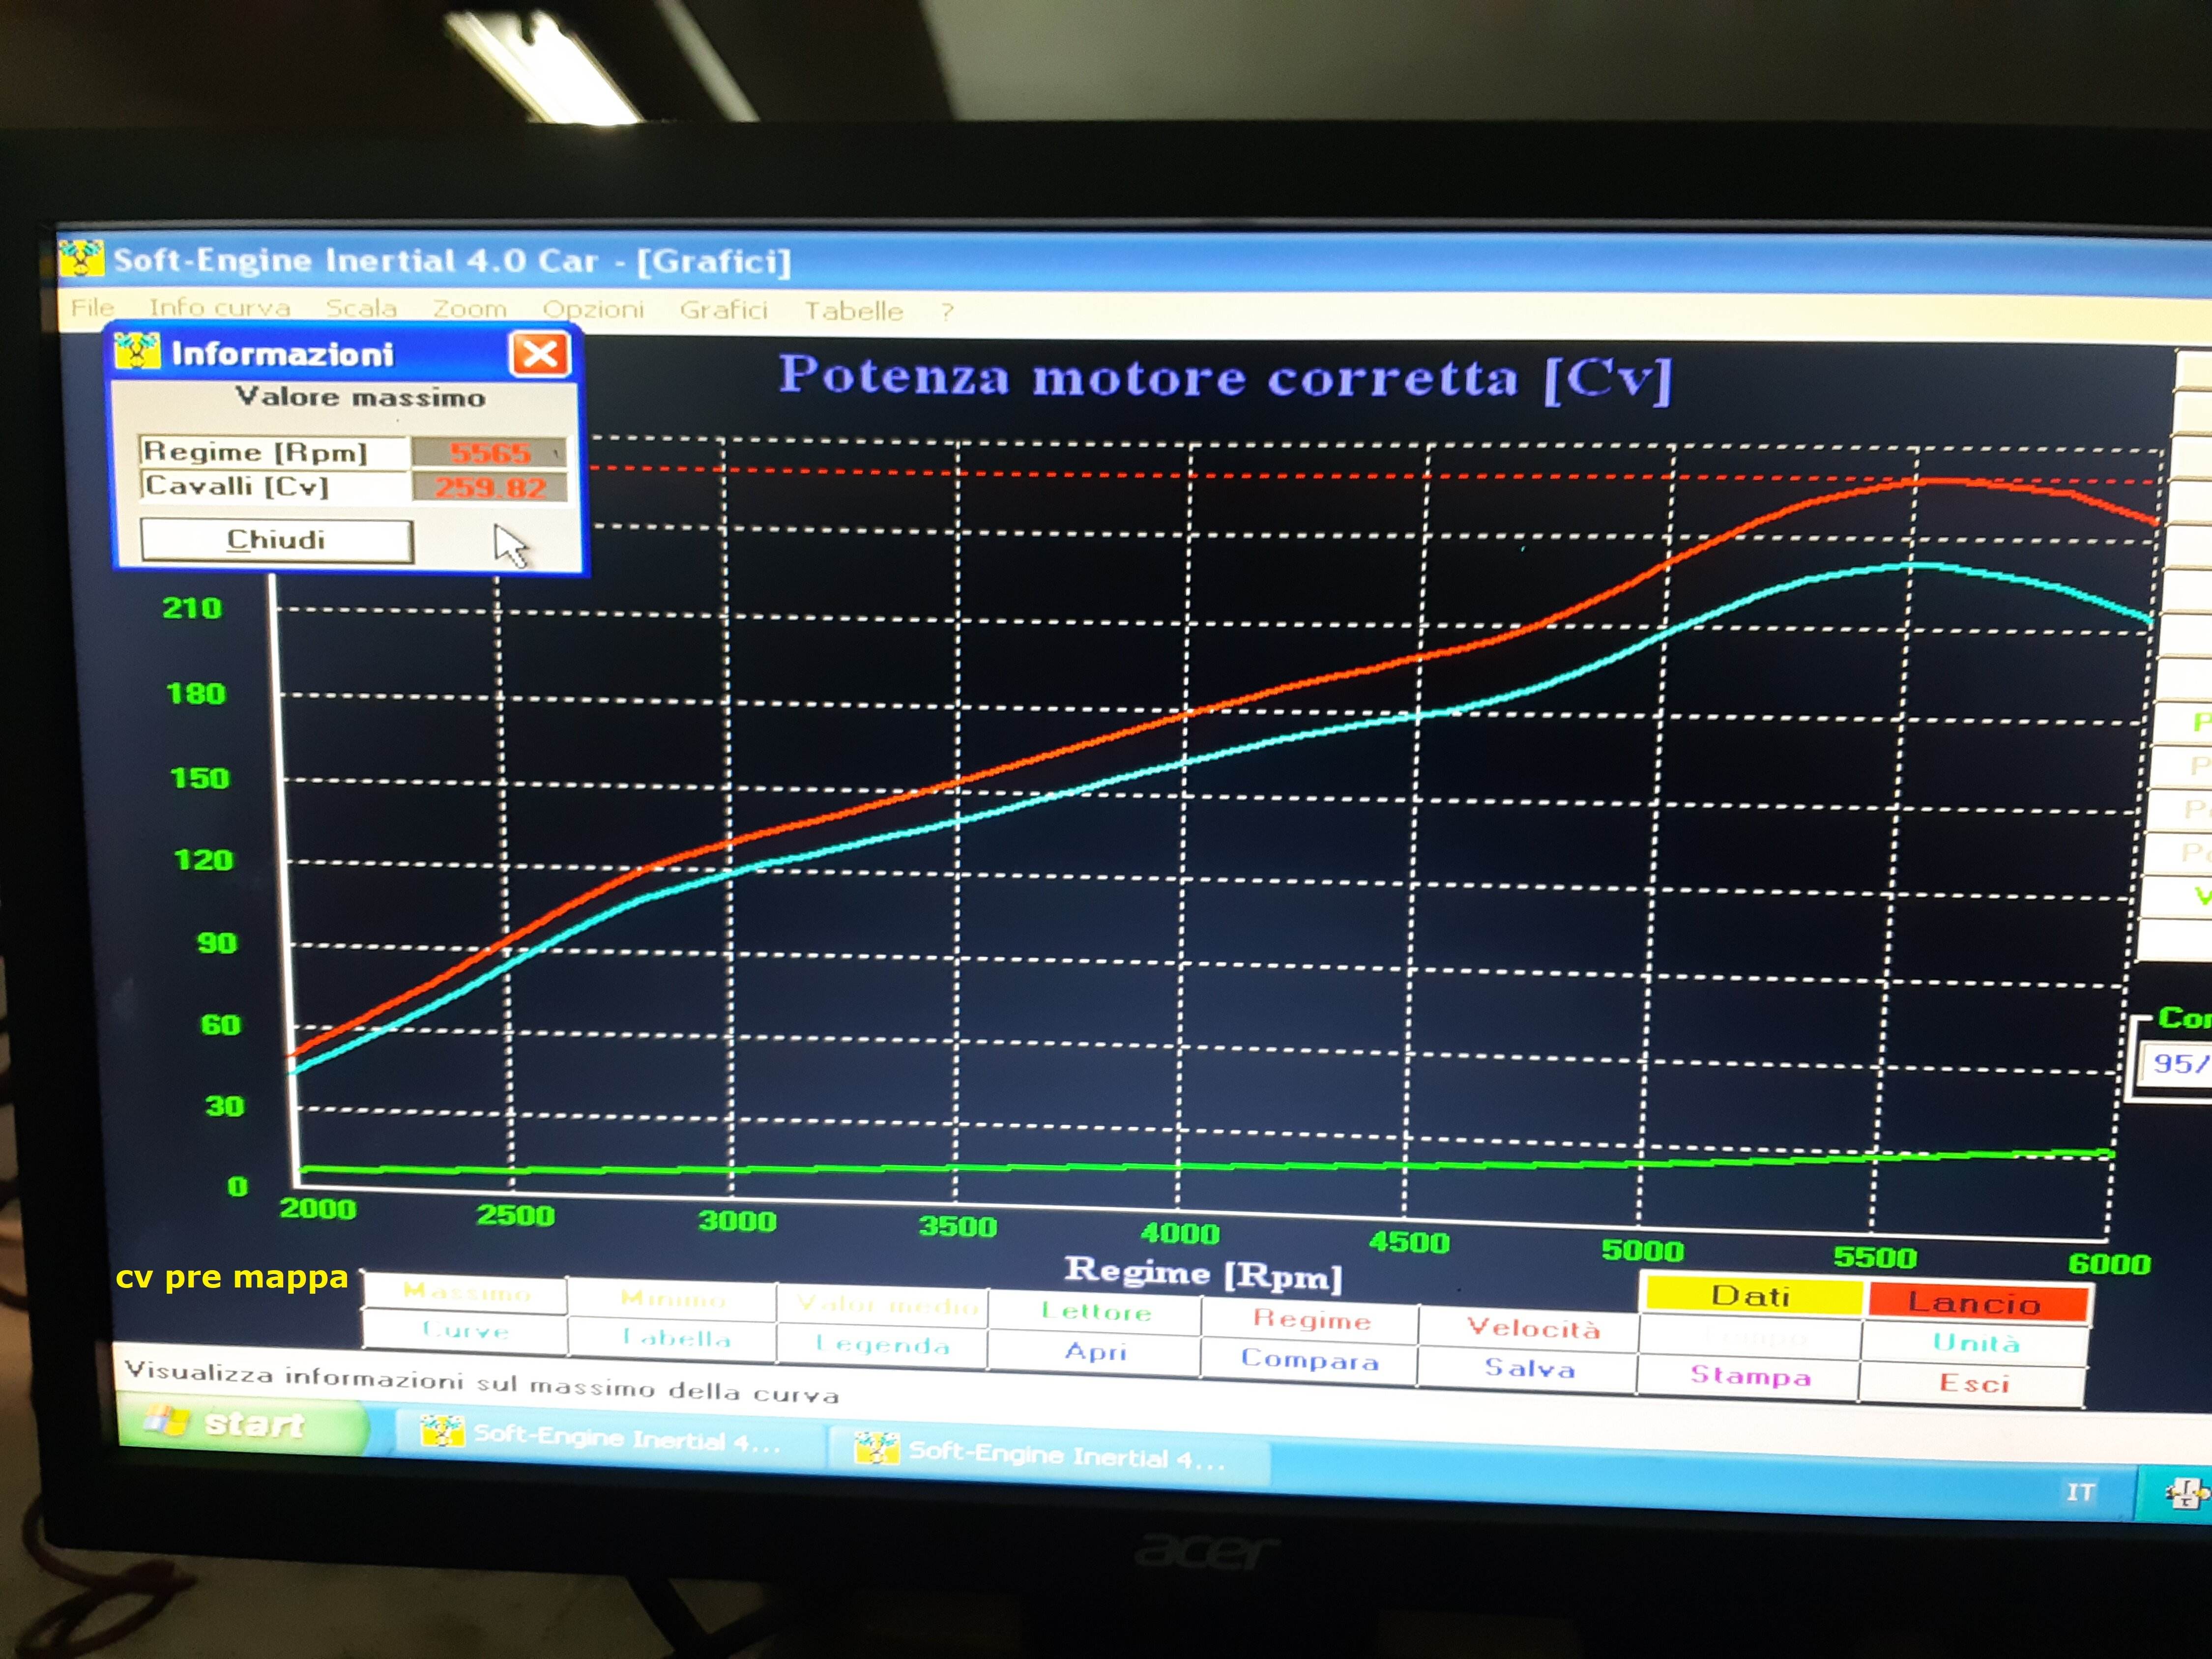Open the Zoom menu
The height and width of the screenshot is (1659, 2212).
coord(469,309)
